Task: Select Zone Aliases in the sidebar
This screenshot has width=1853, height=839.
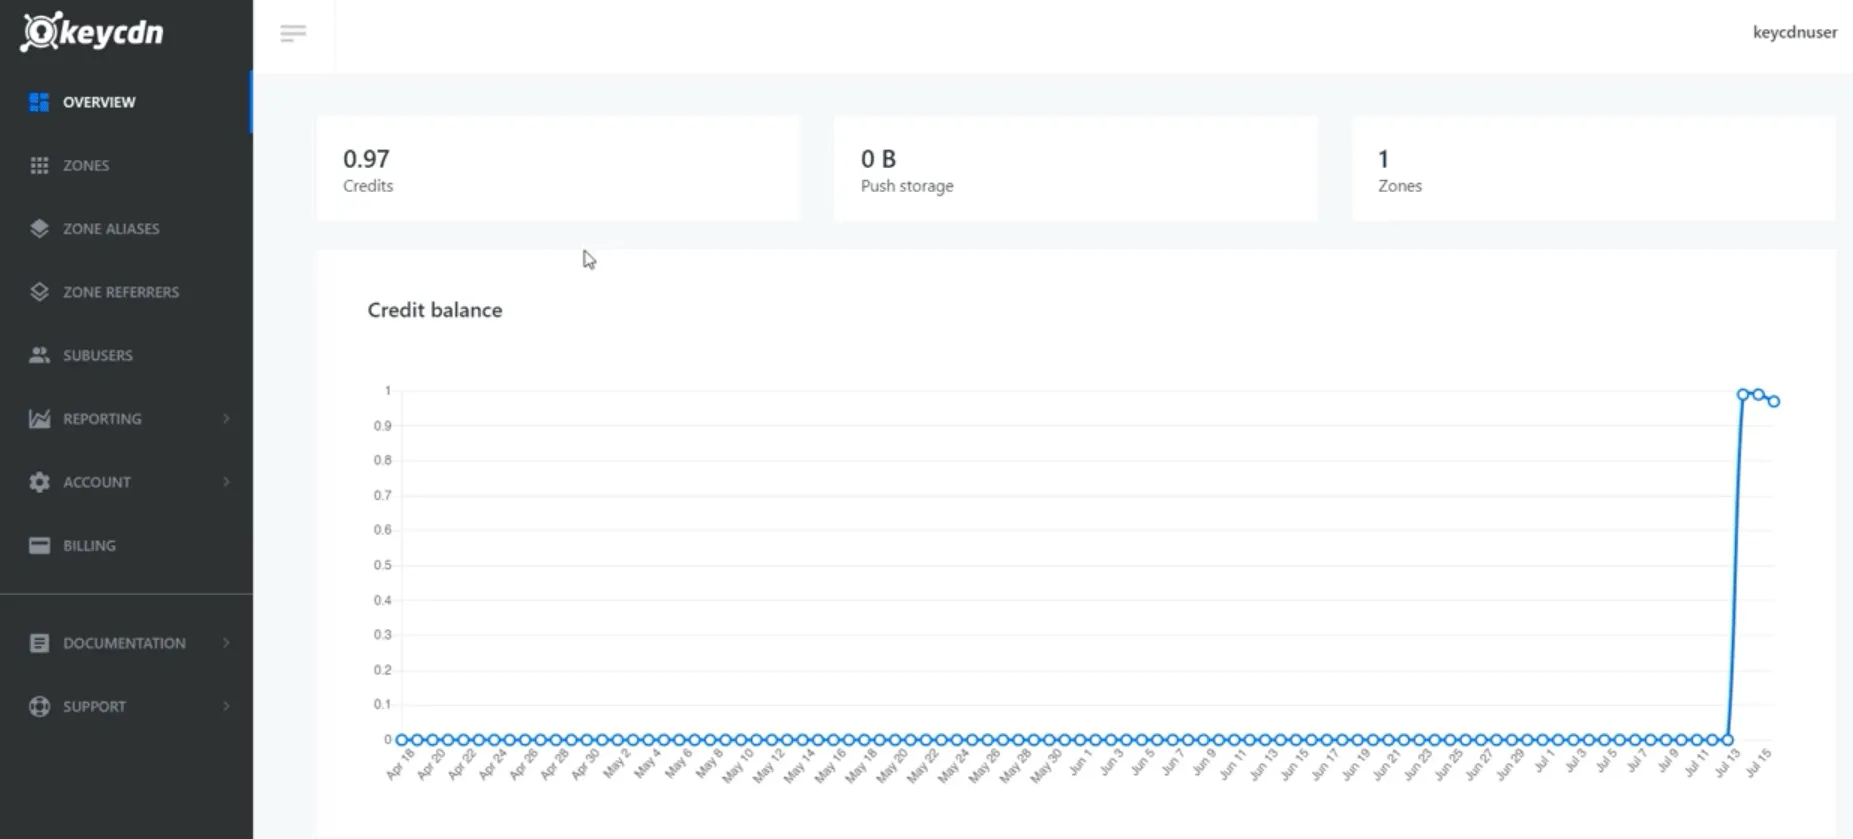Action: pos(111,229)
